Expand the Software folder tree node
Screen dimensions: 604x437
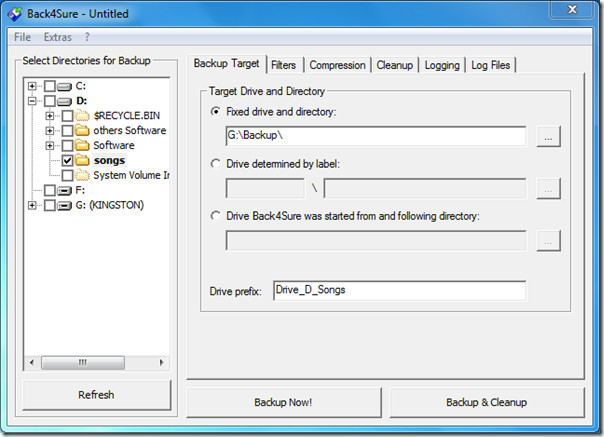click(x=50, y=146)
